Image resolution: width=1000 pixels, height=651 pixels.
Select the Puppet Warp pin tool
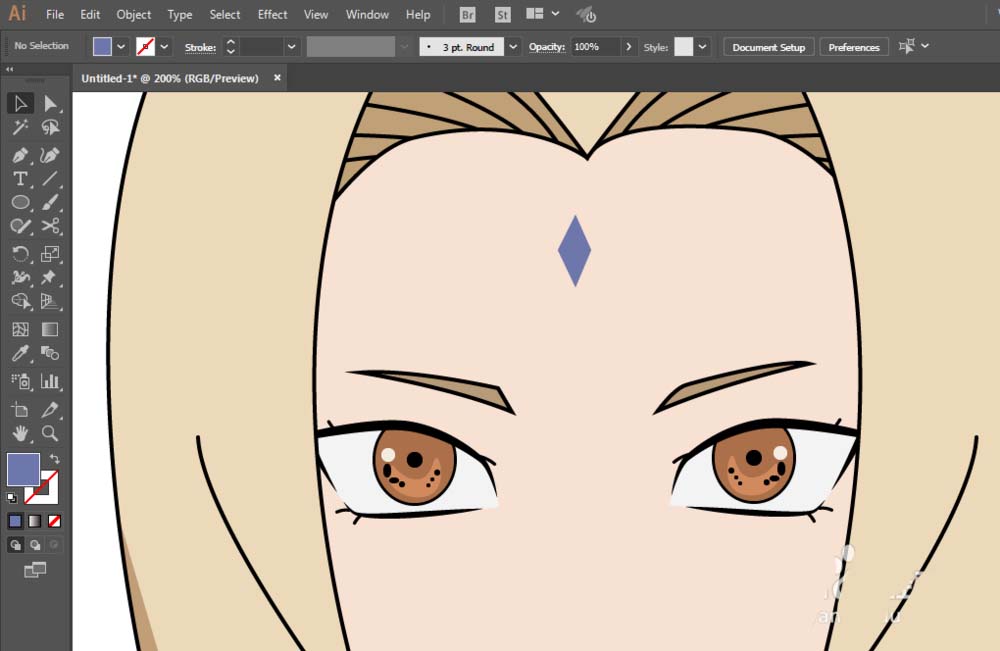click(x=50, y=277)
